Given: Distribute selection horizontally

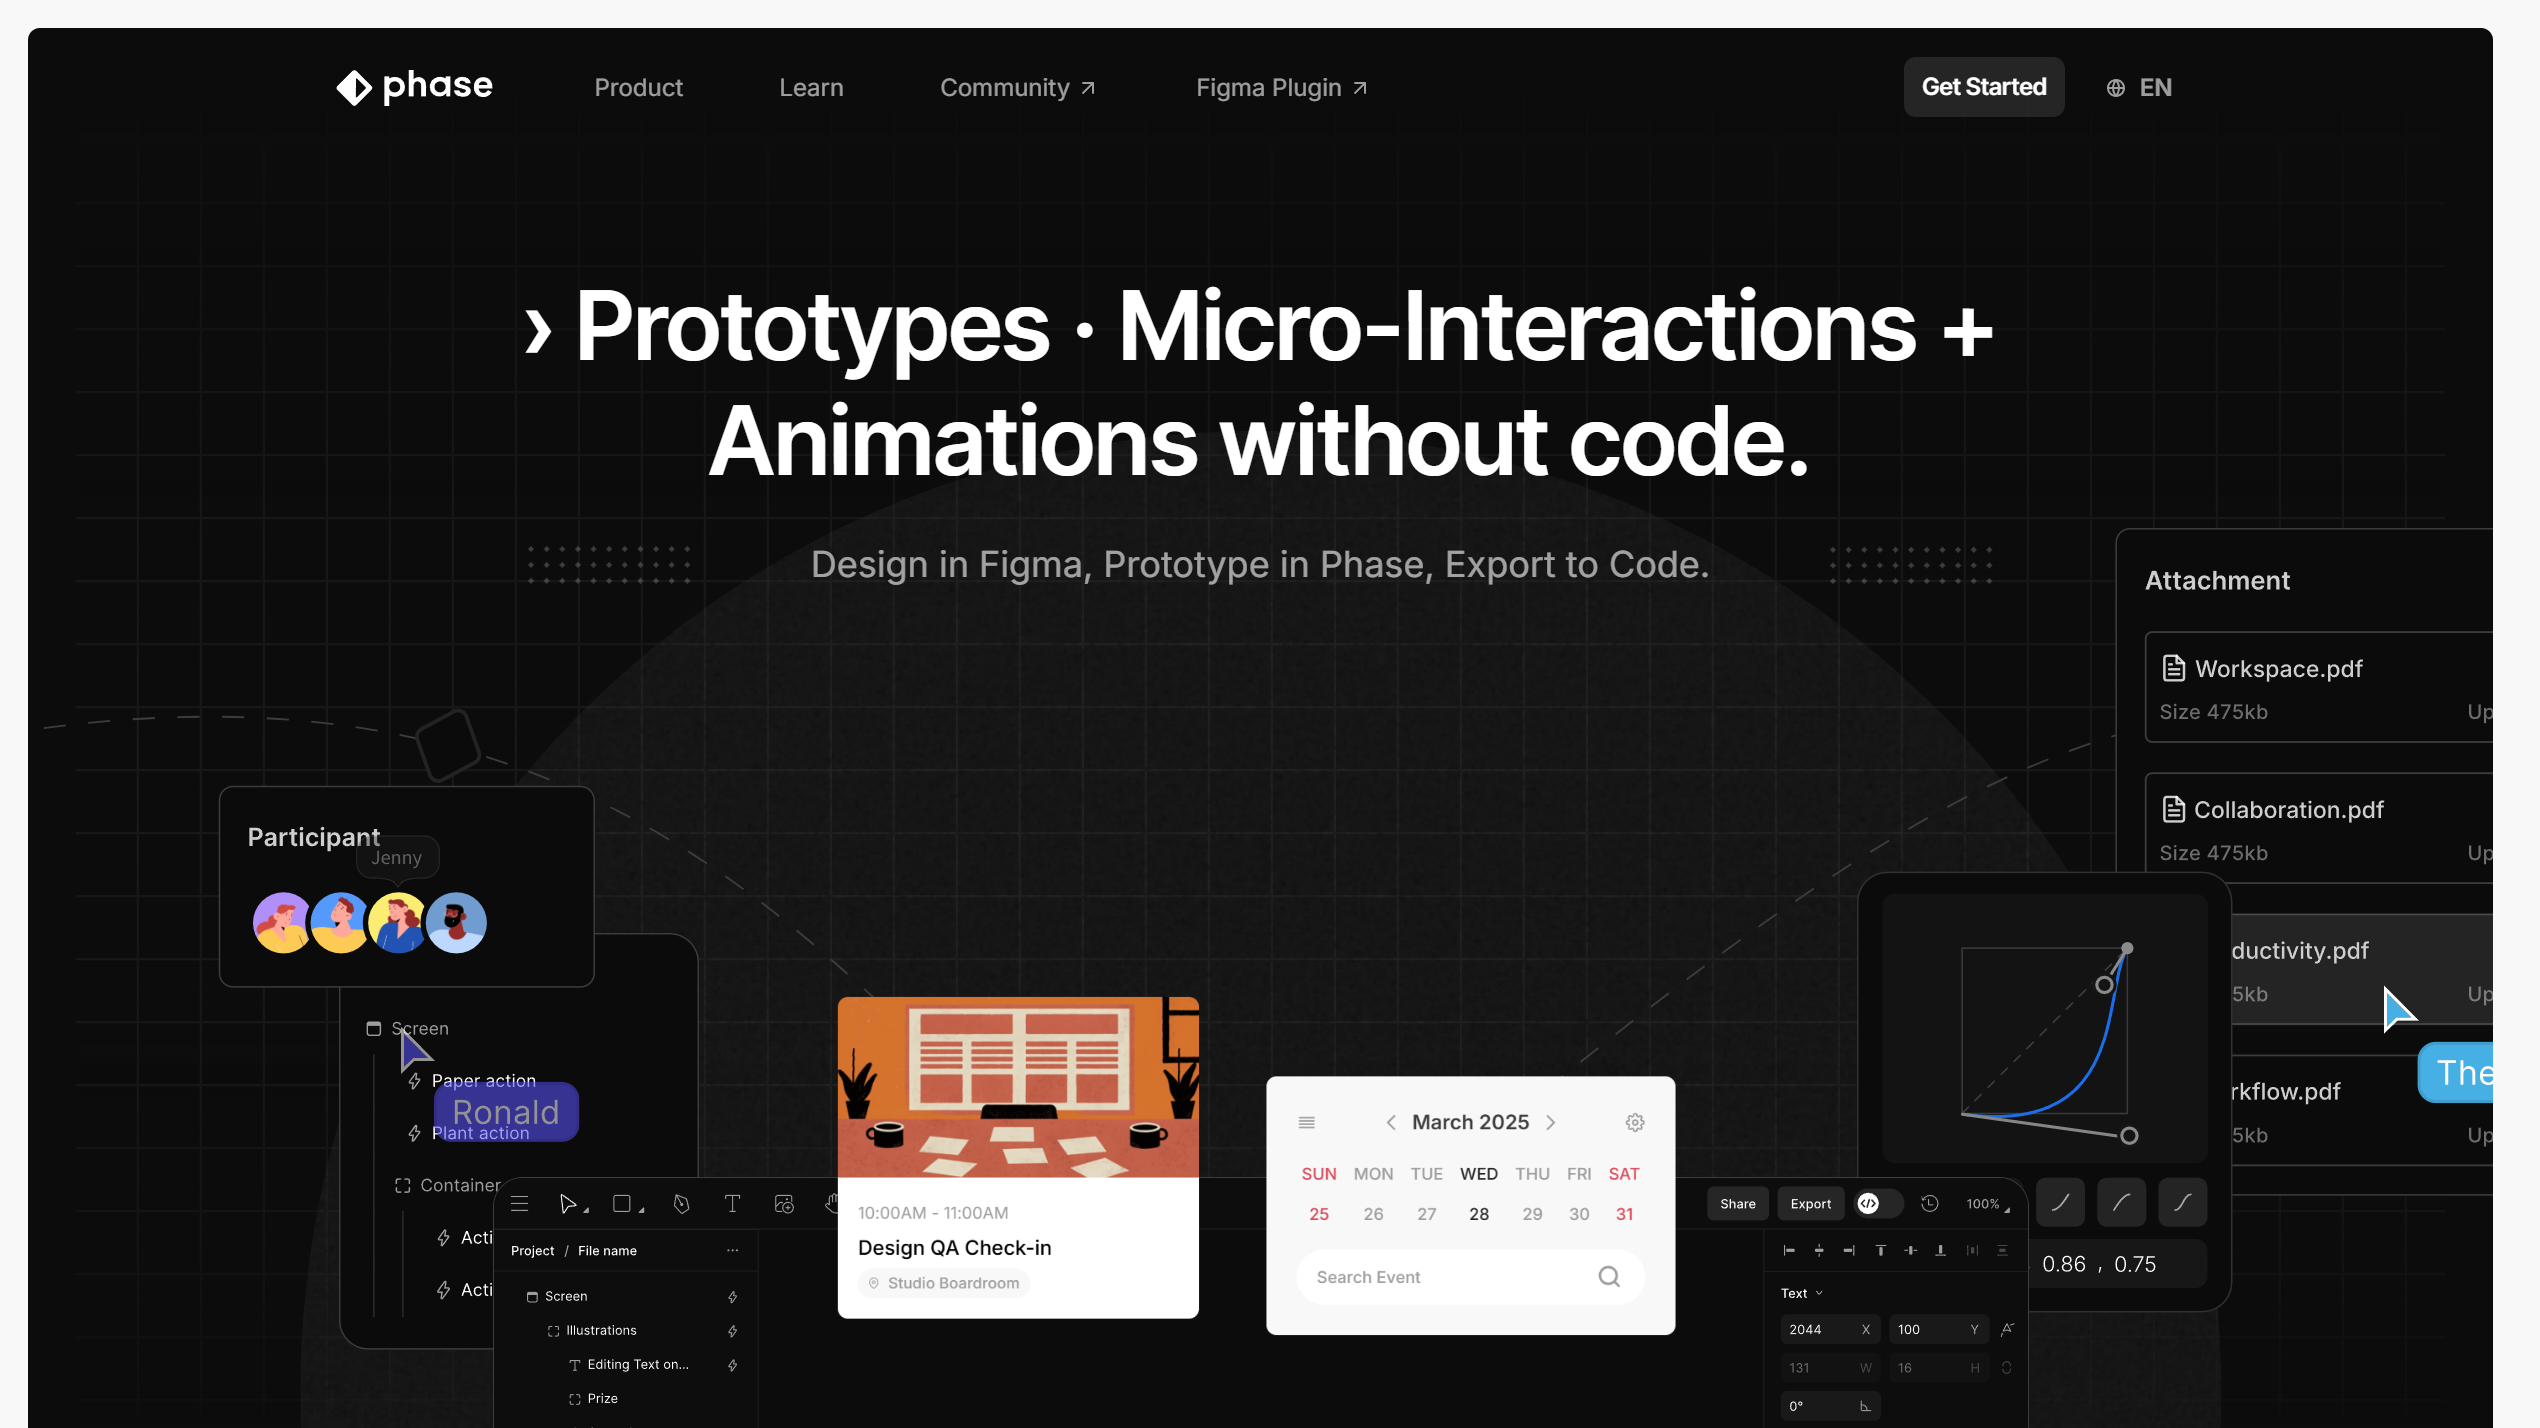Looking at the screenshot, I should coord(1972,1250).
